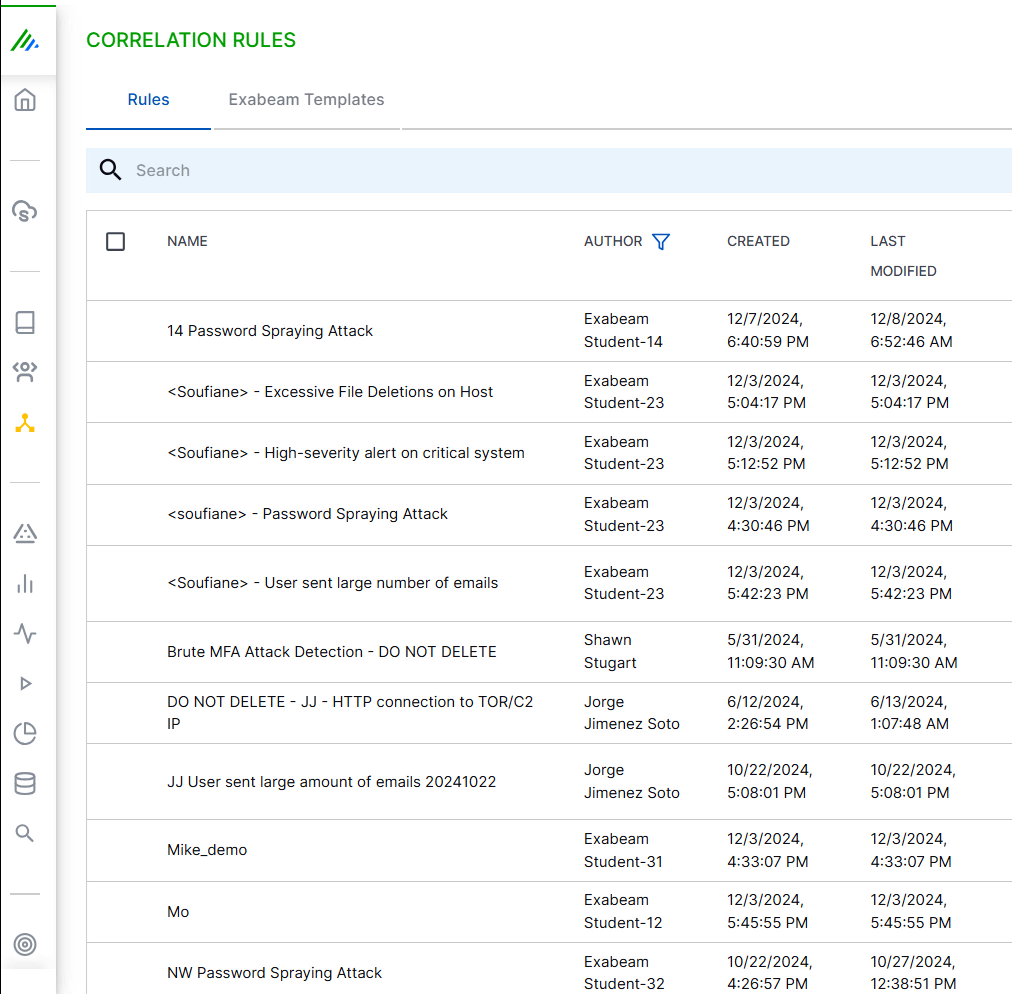This screenshot has height=994, width=1012.
Task: Open the book-shaped library sidebar icon
Action: [x=25, y=322]
